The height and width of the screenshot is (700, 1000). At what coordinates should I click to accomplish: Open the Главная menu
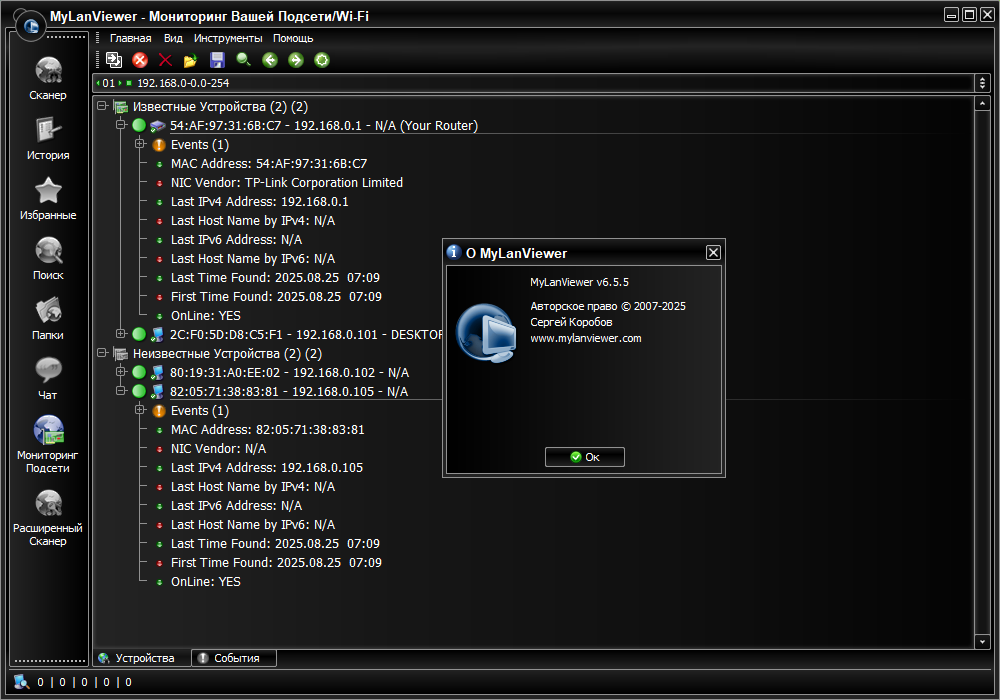(130, 38)
